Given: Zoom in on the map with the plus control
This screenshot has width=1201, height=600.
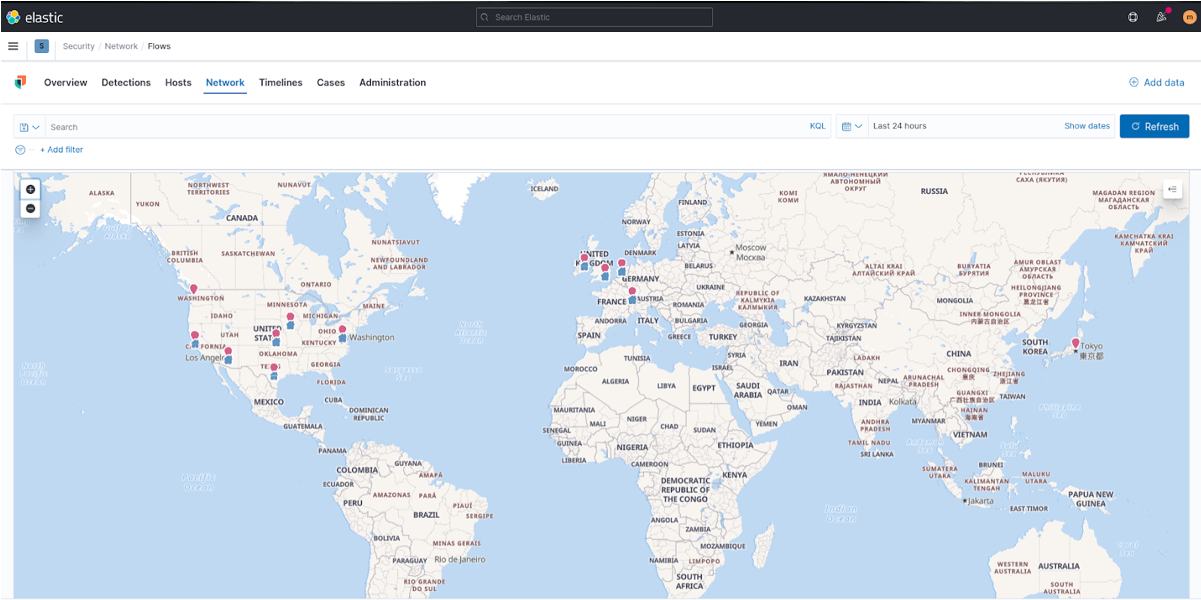Looking at the screenshot, I should pos(30,189).
